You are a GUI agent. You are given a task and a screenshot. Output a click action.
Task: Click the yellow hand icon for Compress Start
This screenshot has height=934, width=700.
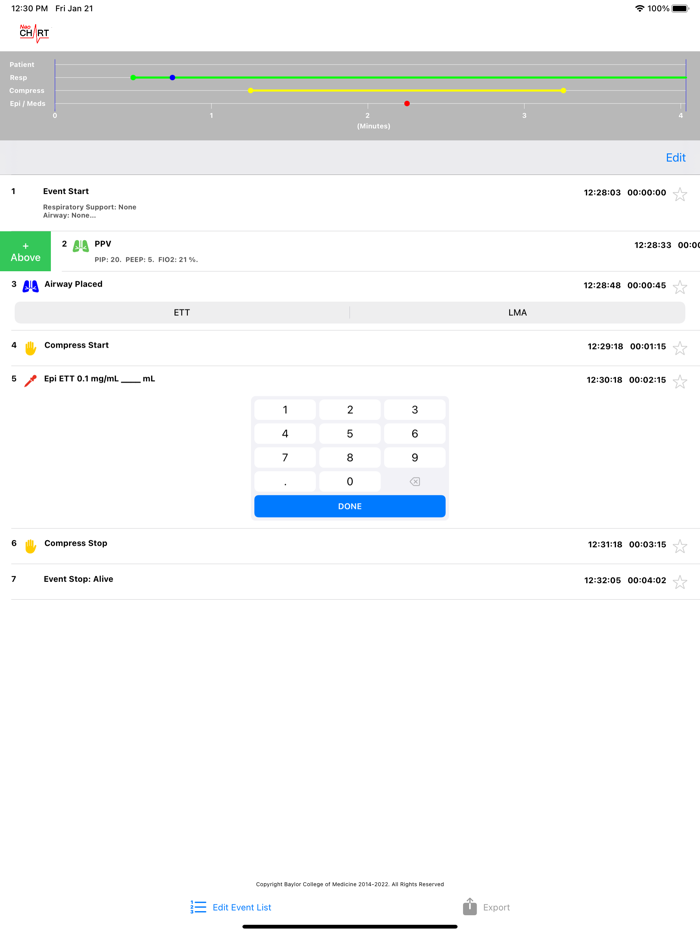tap(30, 348)
